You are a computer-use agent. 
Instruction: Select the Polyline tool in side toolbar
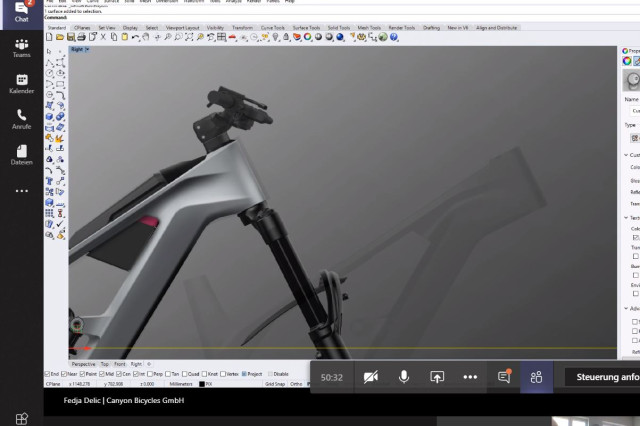coord(49,62)
